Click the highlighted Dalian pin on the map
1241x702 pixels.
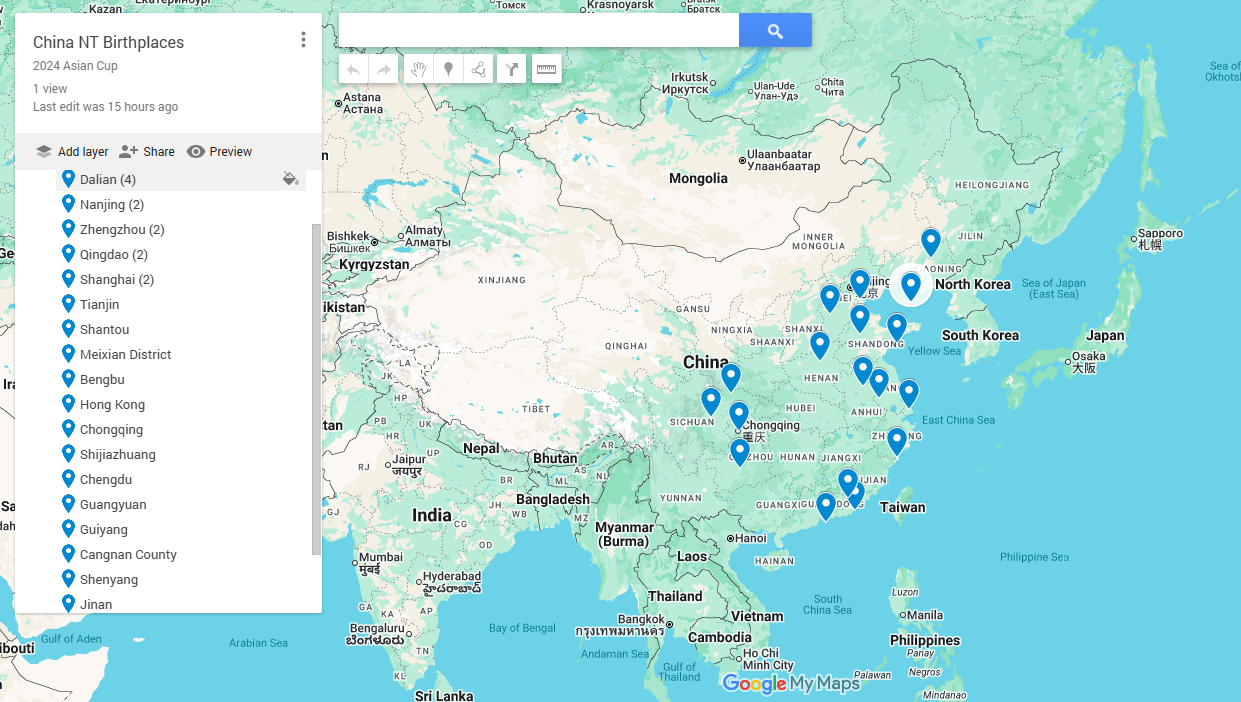tap(911, 287)
